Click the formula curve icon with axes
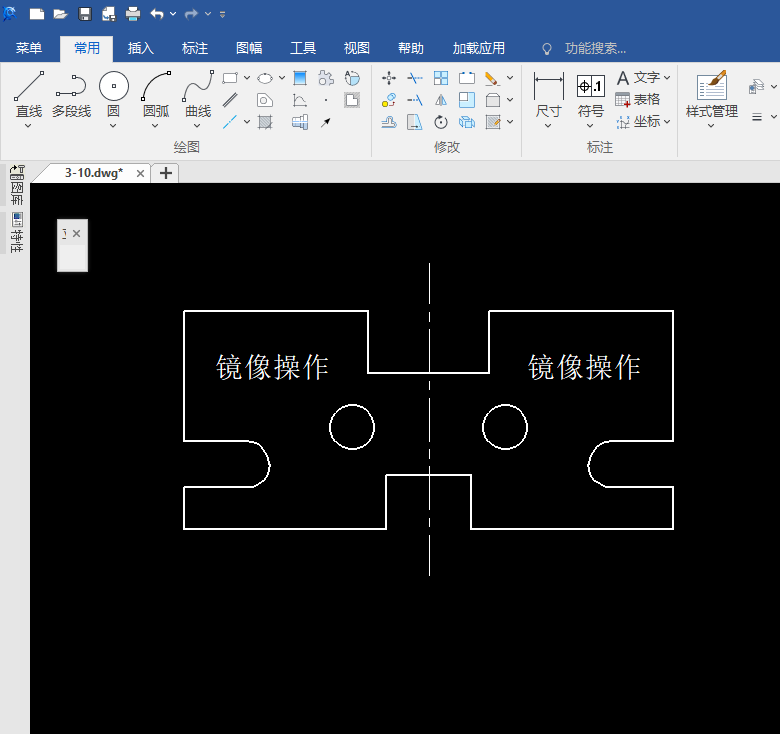This screenshot has height=734, width=780. [299, 100]
